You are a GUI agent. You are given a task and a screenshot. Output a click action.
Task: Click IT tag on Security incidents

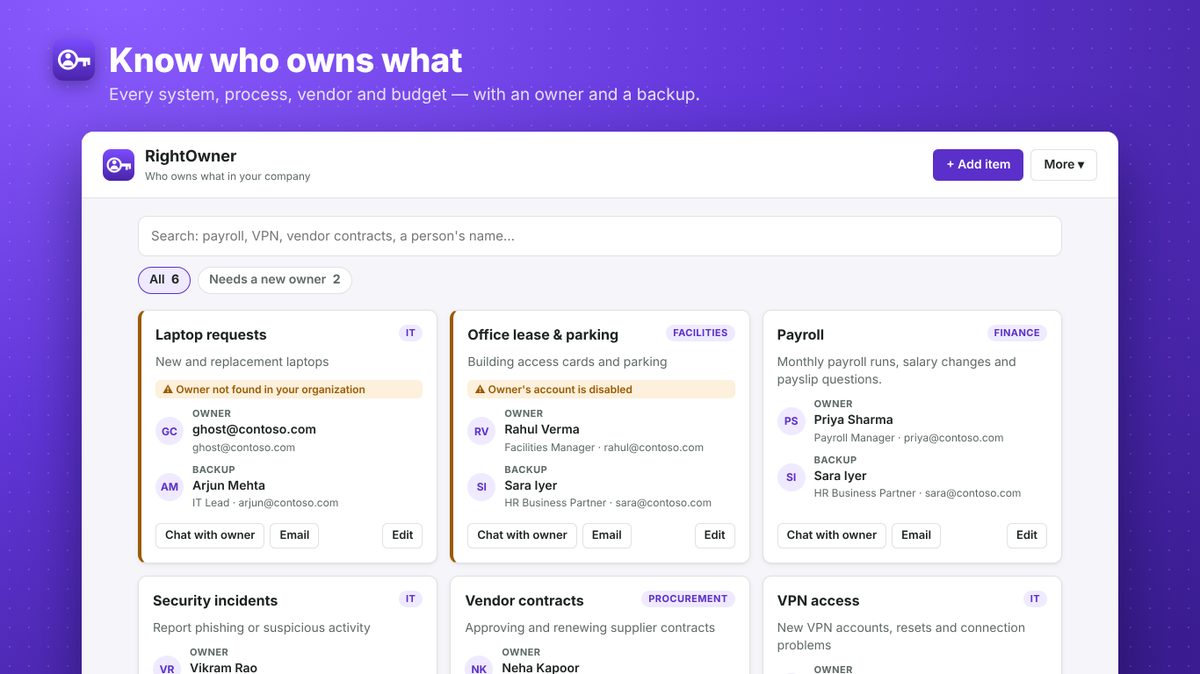coord(411,599)
